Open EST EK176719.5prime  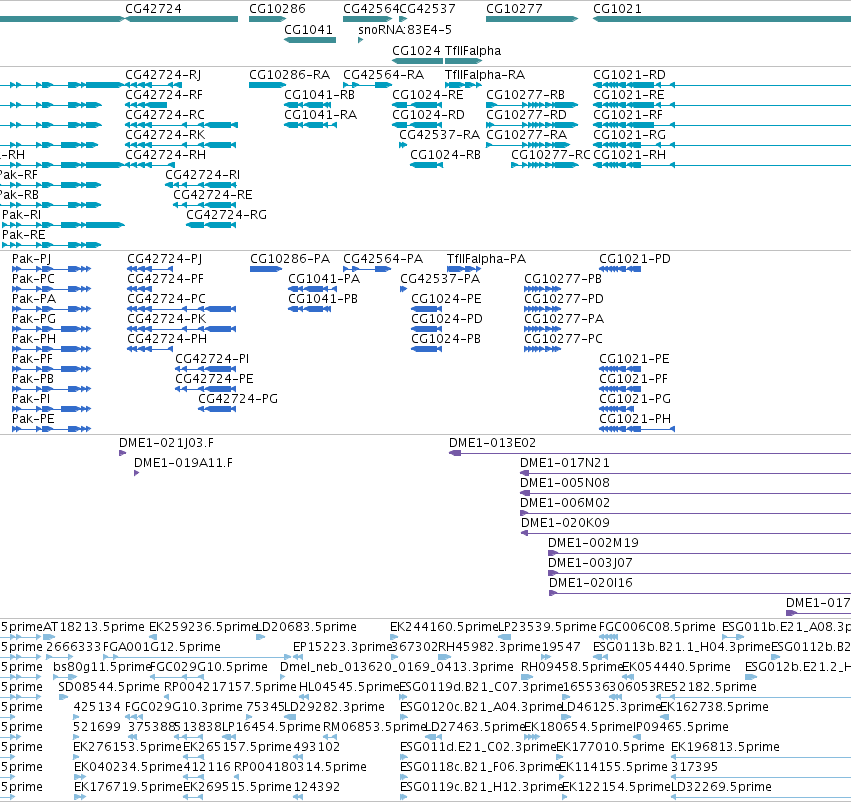tap(128, 787)
